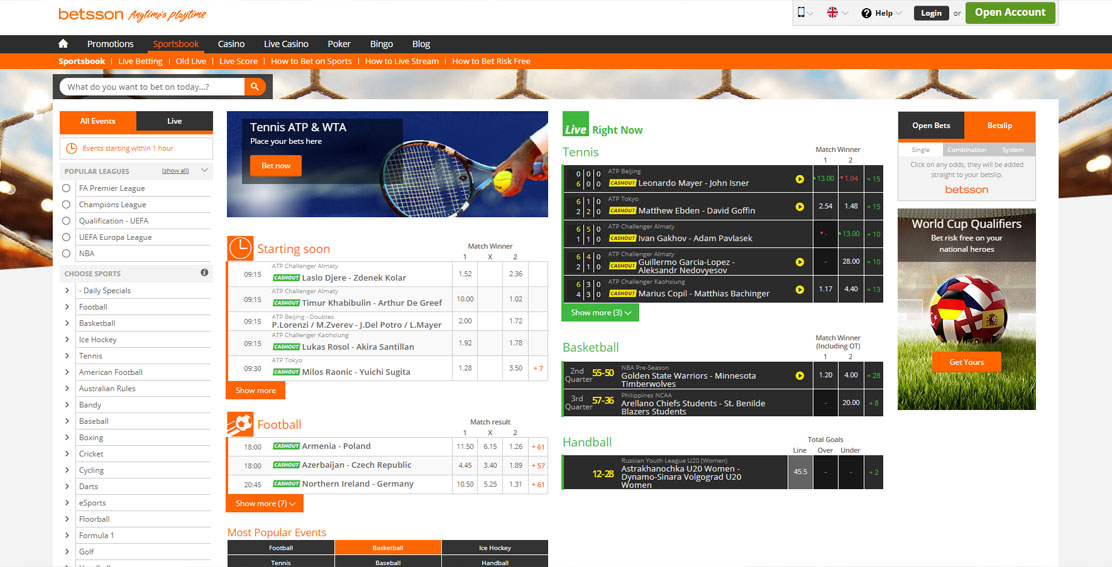Select the FA Premier League radio button
This screenshot has width=1112, height=567.
pyautogui.click(x=67, y=188)
